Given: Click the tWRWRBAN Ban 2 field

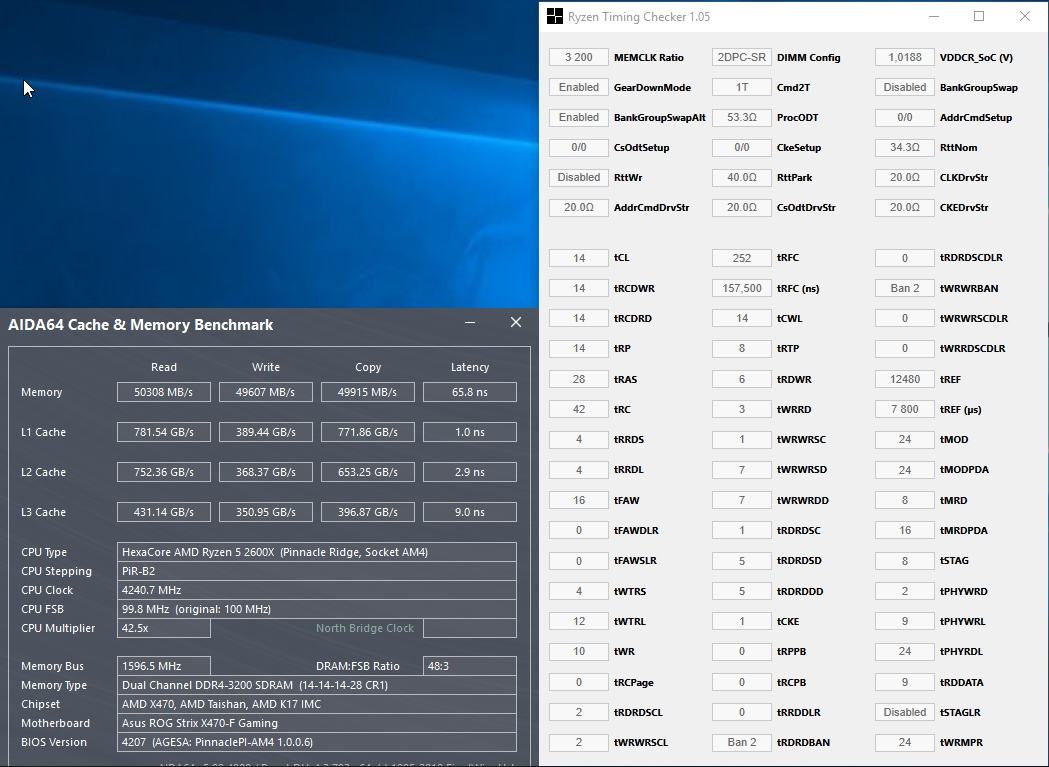Looking at the screenshot, I should coord(904,288).
